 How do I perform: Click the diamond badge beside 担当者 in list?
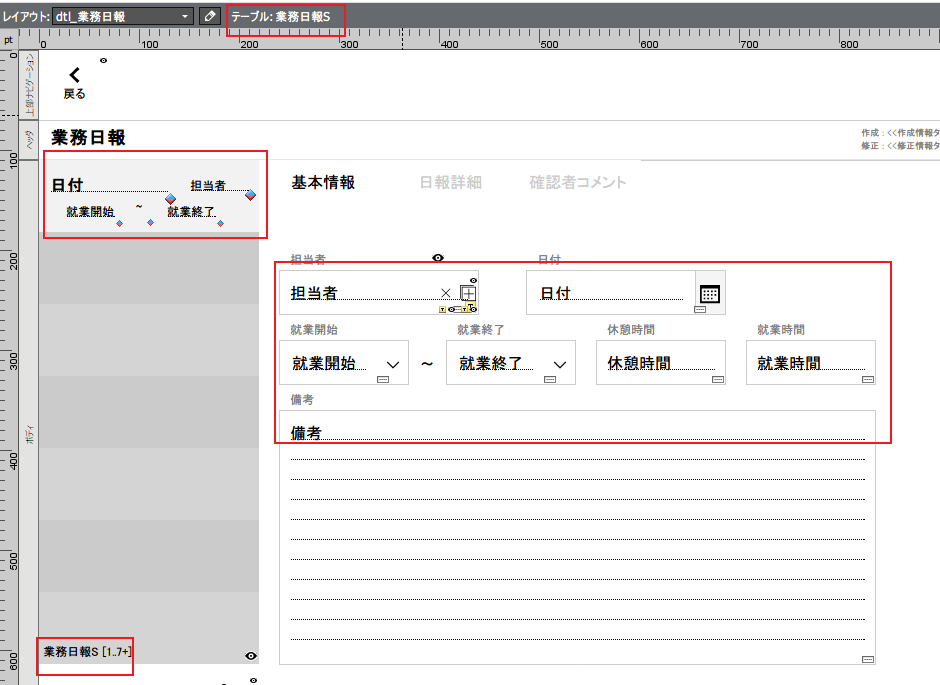[251, 195]
